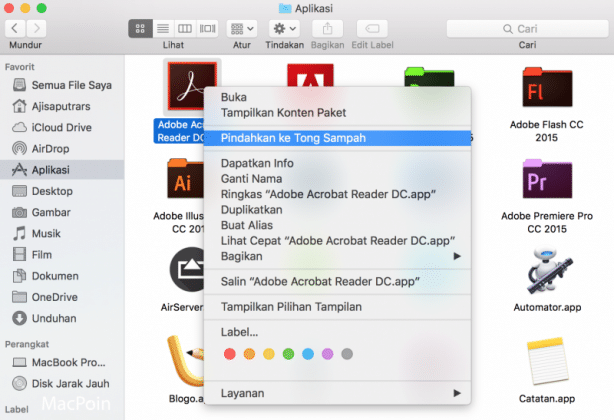Apply the orange label color
614x420 pixels.
[249, 354]
